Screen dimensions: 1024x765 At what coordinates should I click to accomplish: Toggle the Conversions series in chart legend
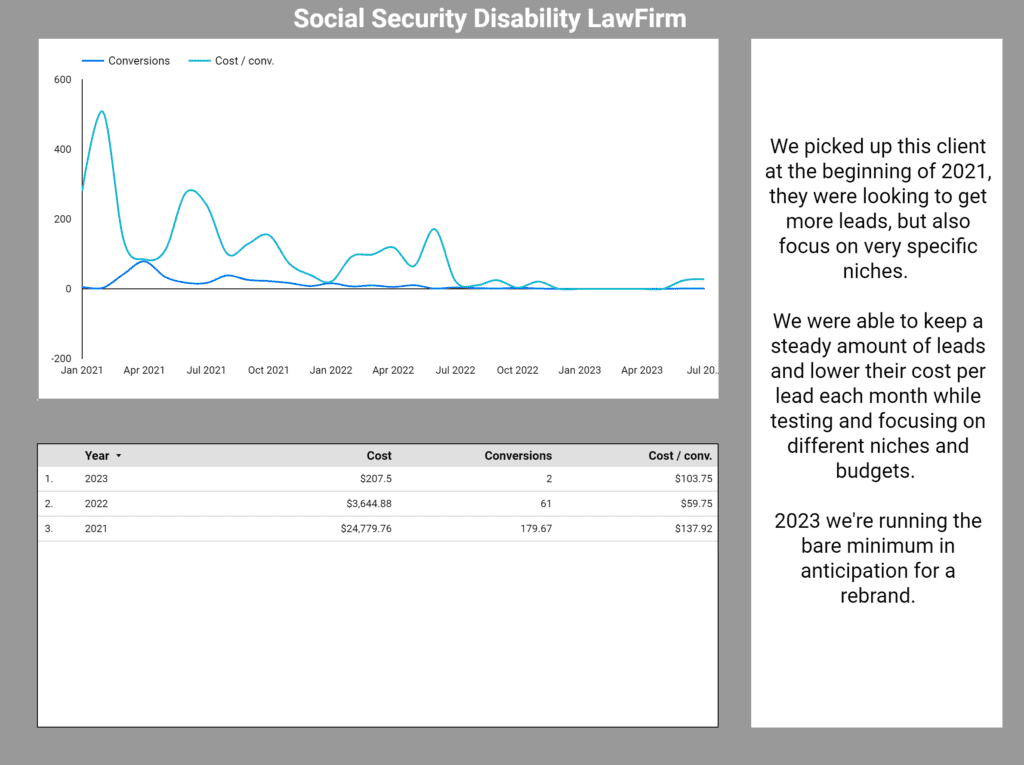(139, 61)
